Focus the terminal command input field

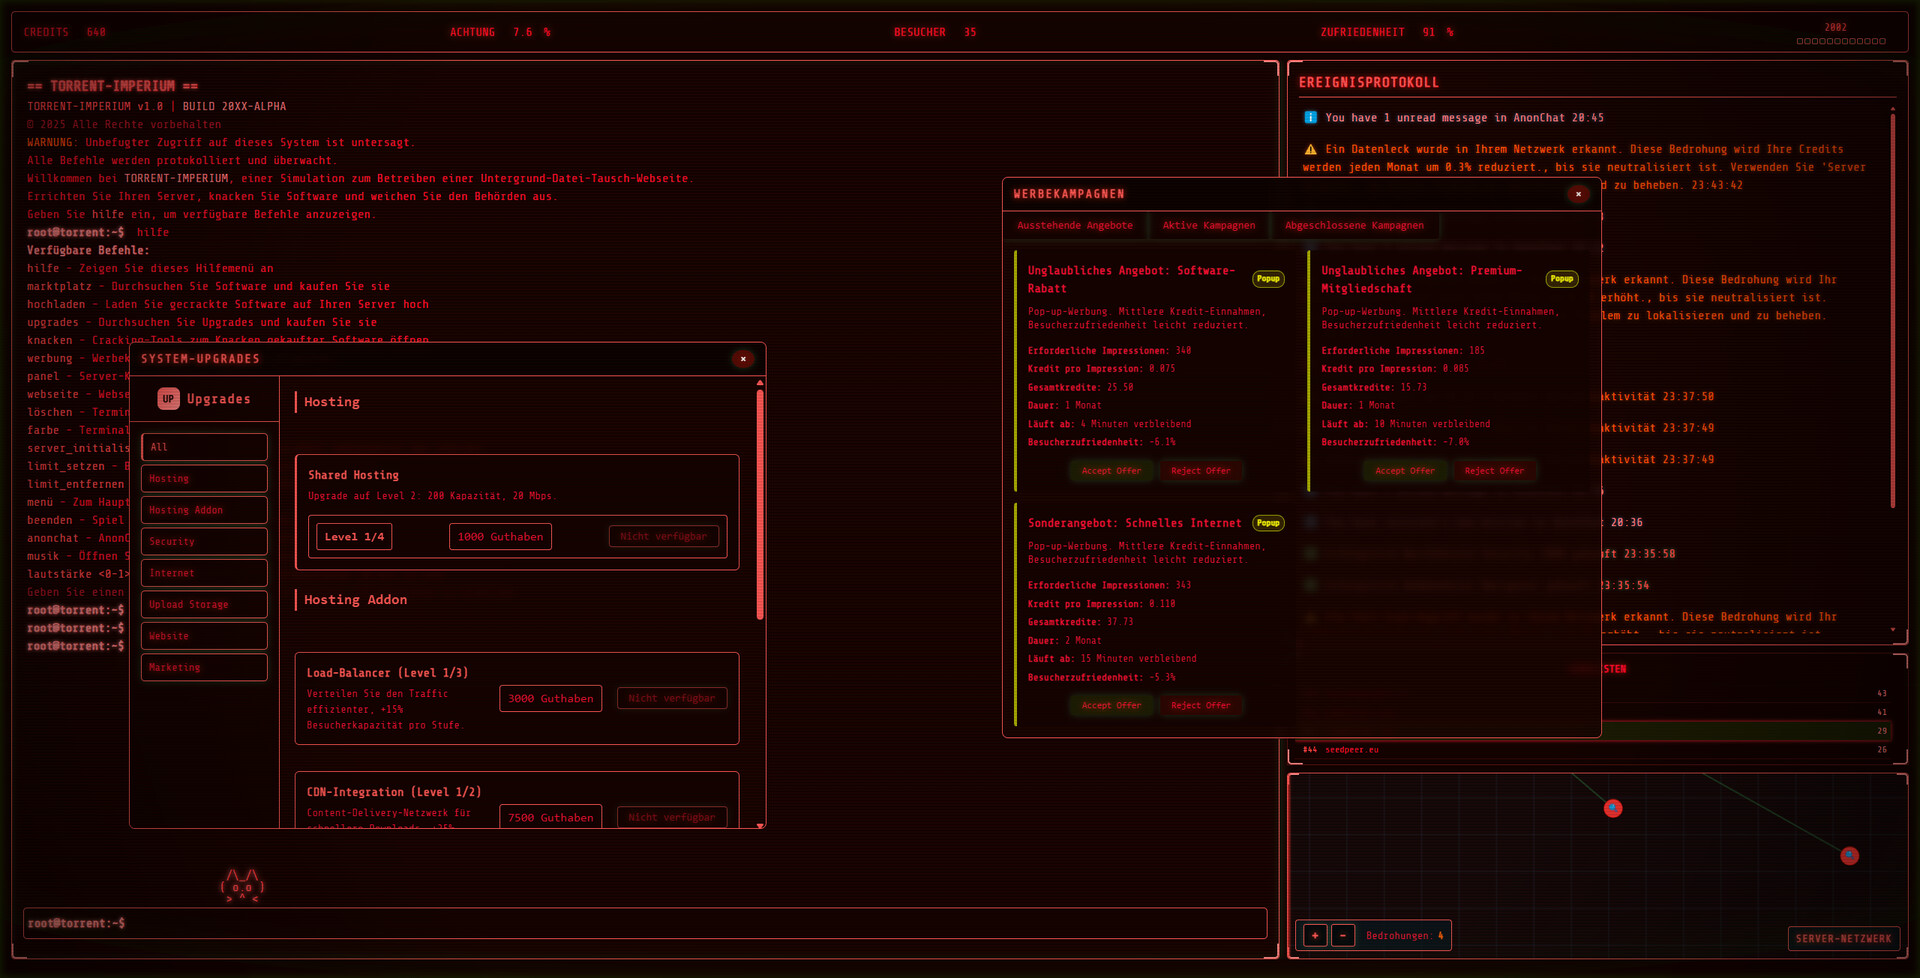click(x=645, y=923)
